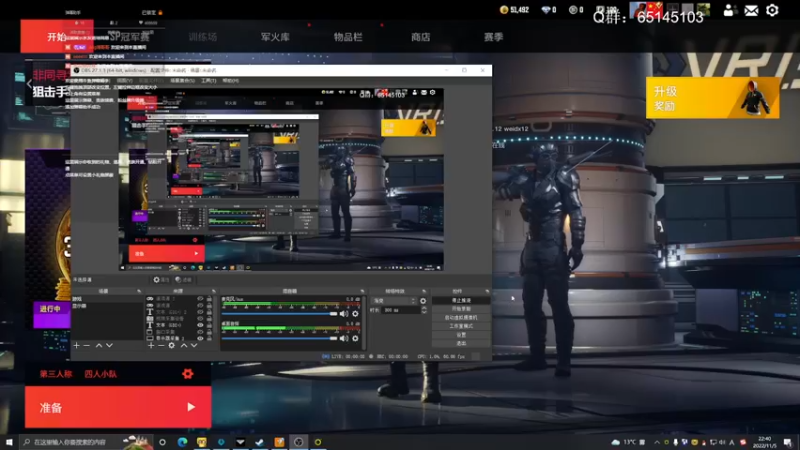Pop out the Controls dock using its header icon
800x450 pixels.
pyautogui.click(x=487, y=291)
